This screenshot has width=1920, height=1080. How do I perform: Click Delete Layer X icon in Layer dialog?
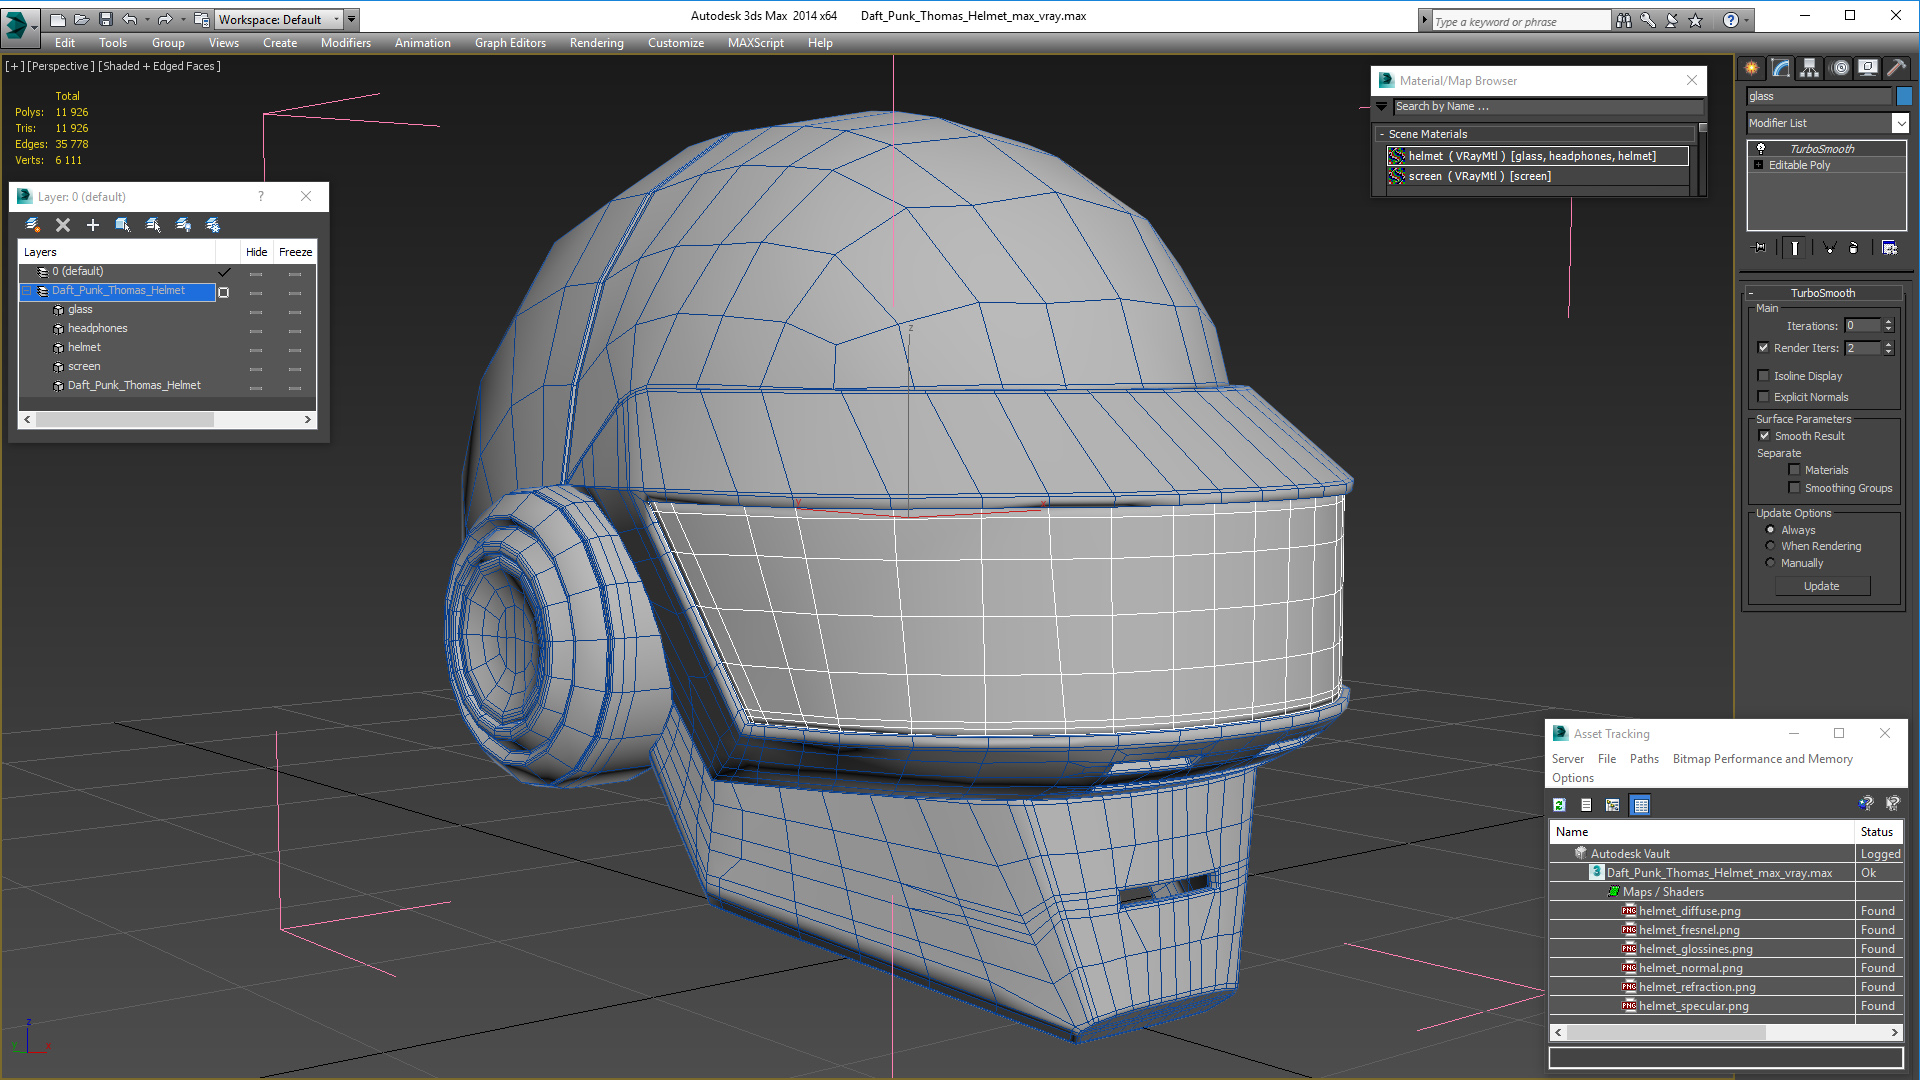pyautogui.click(x=63, y=225)
